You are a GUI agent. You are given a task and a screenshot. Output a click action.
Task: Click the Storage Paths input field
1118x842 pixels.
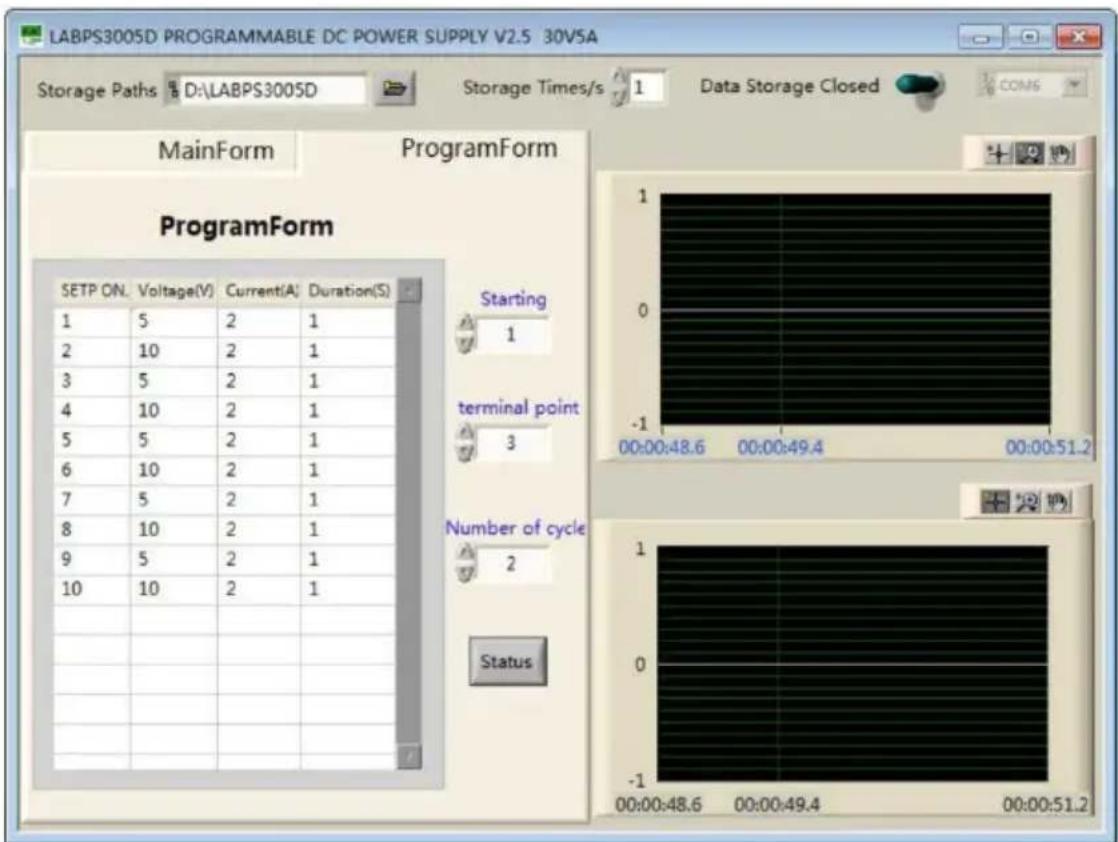[274, 90]
